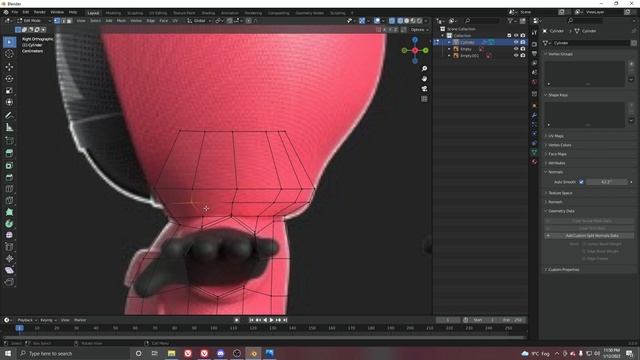Open Global transform orientation dropdown

199,20
